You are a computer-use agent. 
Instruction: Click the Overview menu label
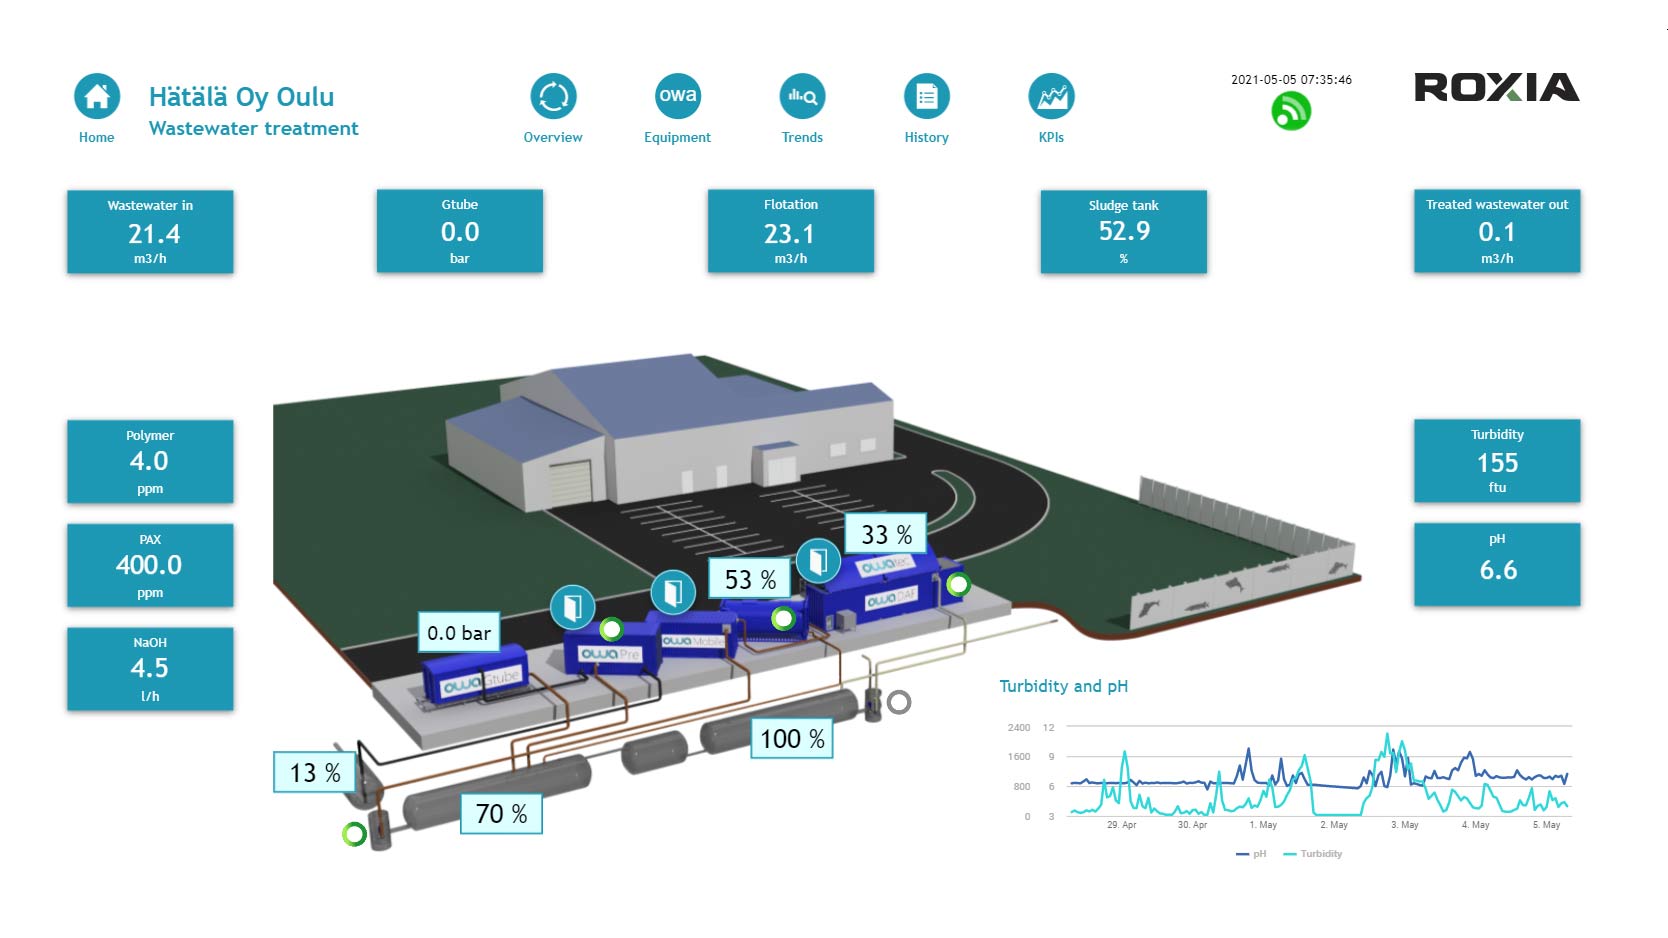coord(553,138)
